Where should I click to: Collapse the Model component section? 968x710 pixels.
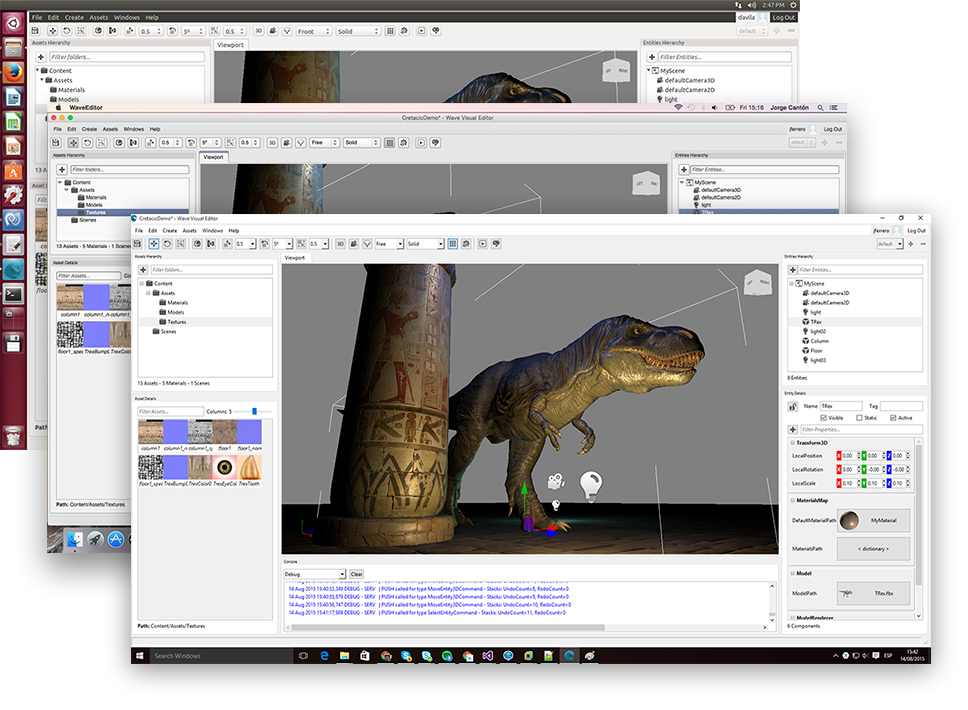point(793,574)
